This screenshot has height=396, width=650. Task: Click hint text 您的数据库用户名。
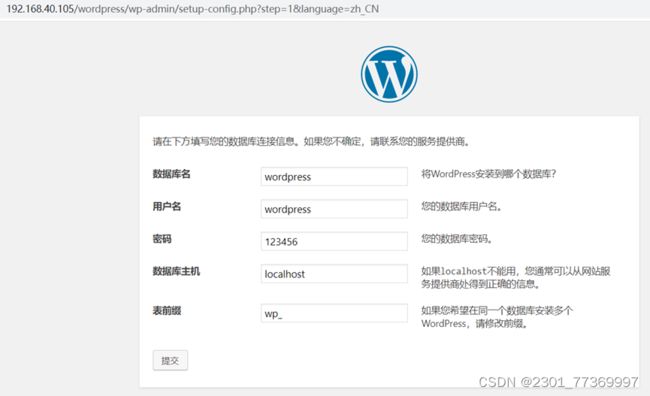pyautogui.click(x=462, y=206)
